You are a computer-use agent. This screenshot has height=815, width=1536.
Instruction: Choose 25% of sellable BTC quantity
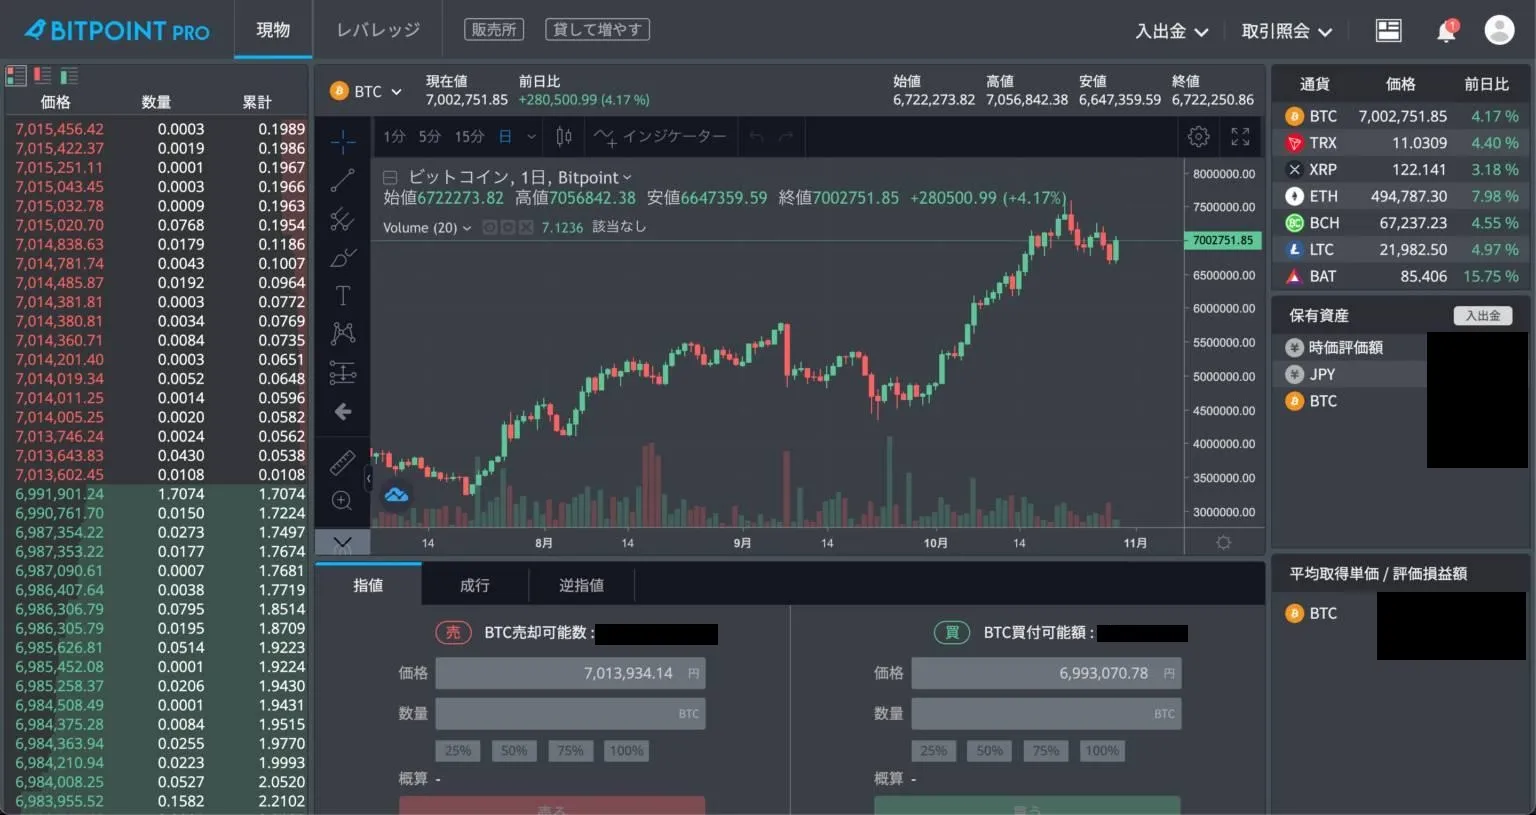pyautogui.click(x=458, y=751)
